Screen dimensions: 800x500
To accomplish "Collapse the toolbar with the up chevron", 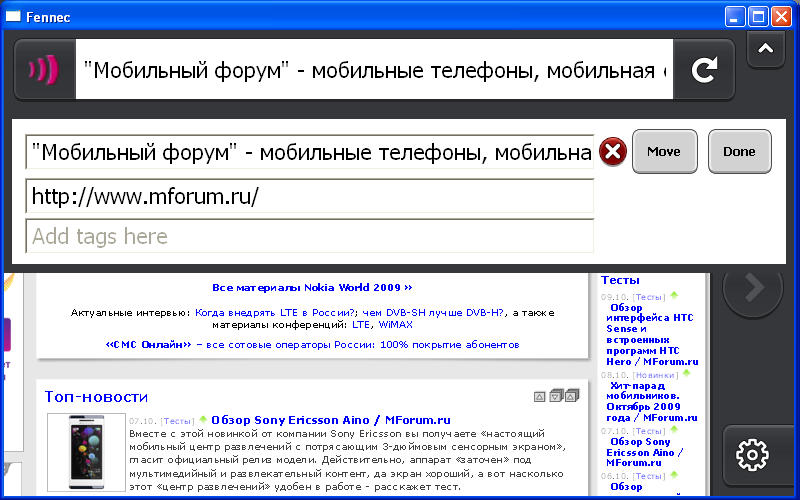I will coord(765,48).
